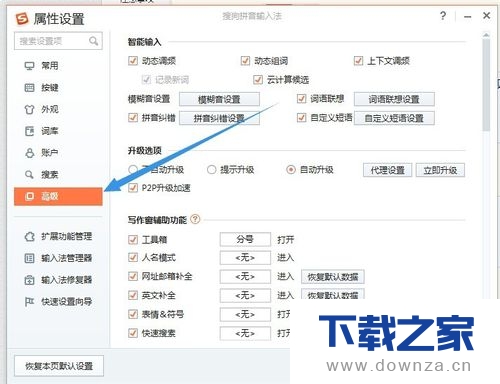Image resolution: width=500 pixels, height=384 pixels.
Task: Toggle the 人名模式 checkbox
Action: (x=133, y=257)
